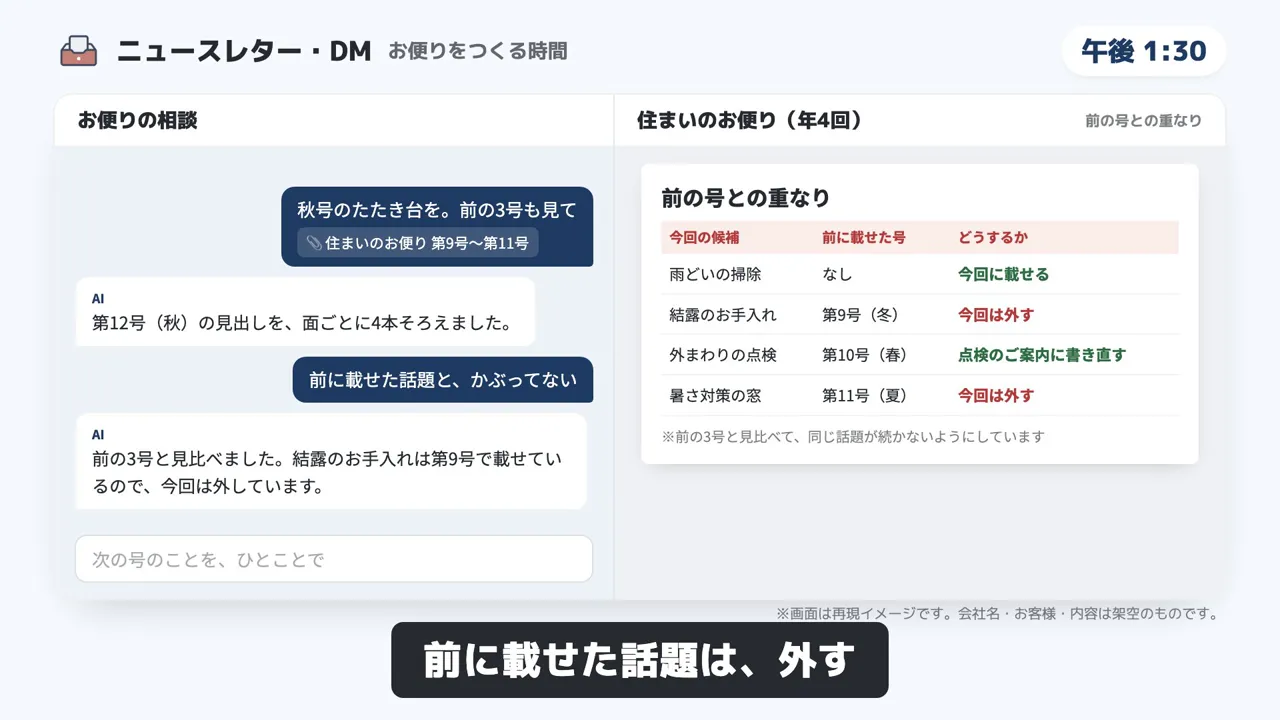This screenshot has width=1280, height=720.
Task: Click the 午後 1:30 clock badge
Action: click(1144, 51)
